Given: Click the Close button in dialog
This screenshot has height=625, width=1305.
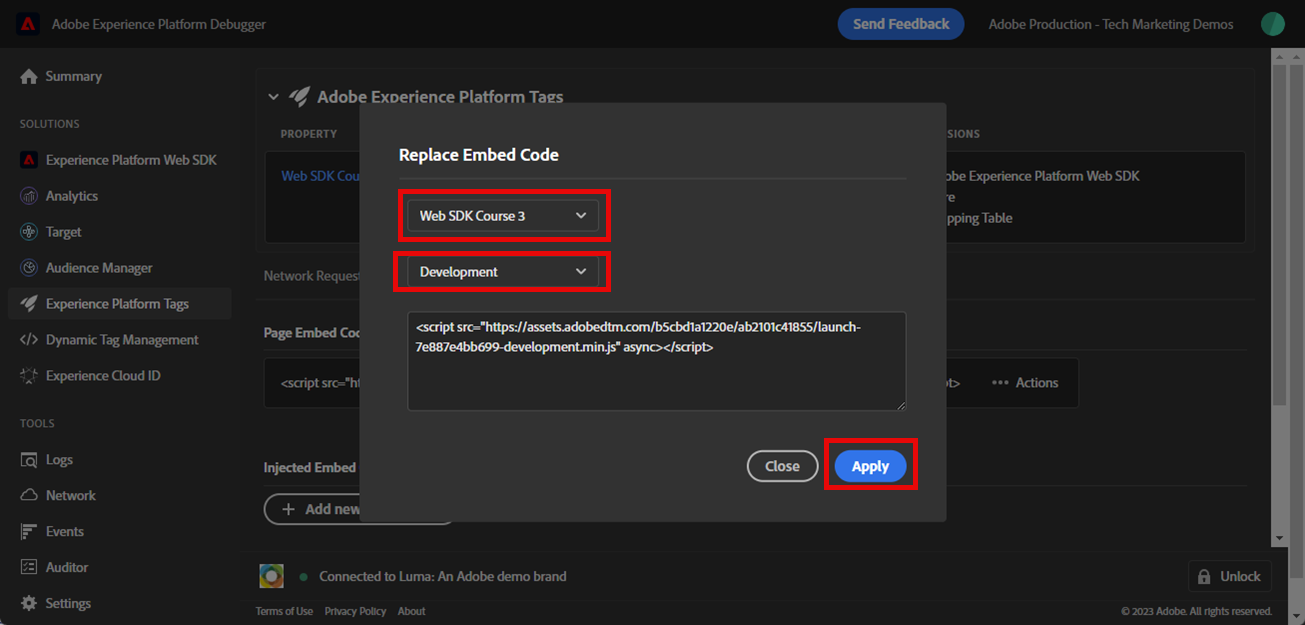Looking at the screenshot, I should pos(782,466).
